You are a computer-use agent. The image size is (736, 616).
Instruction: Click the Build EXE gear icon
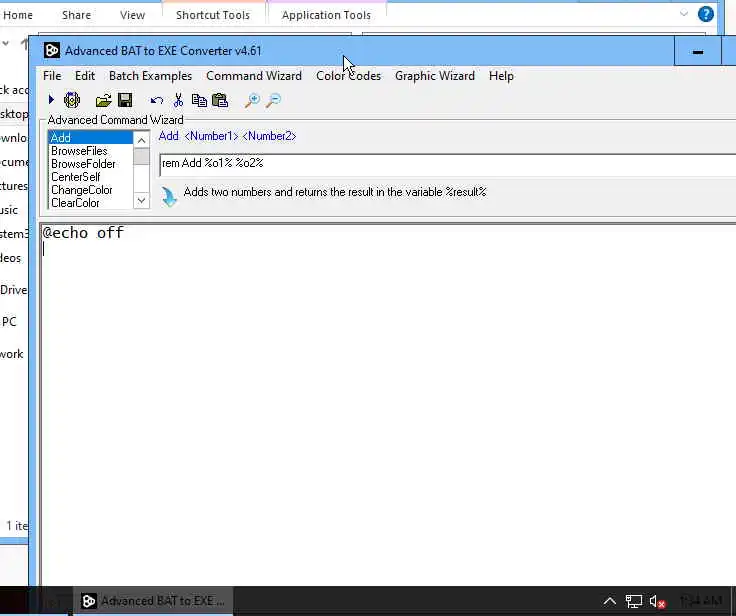pyautogui.click(x=72, y=100)
